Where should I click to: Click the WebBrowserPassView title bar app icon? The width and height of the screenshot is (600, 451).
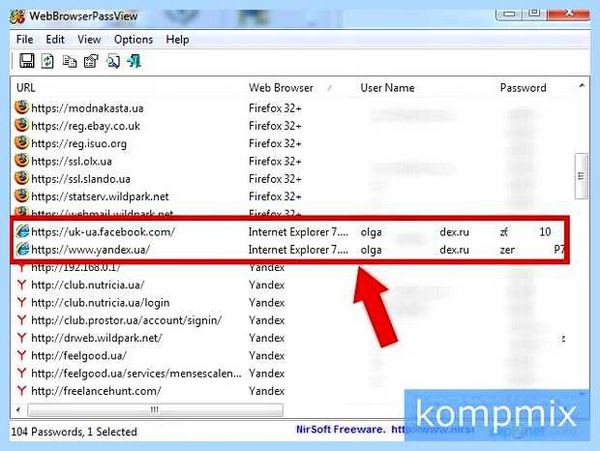tap(18, 16)
